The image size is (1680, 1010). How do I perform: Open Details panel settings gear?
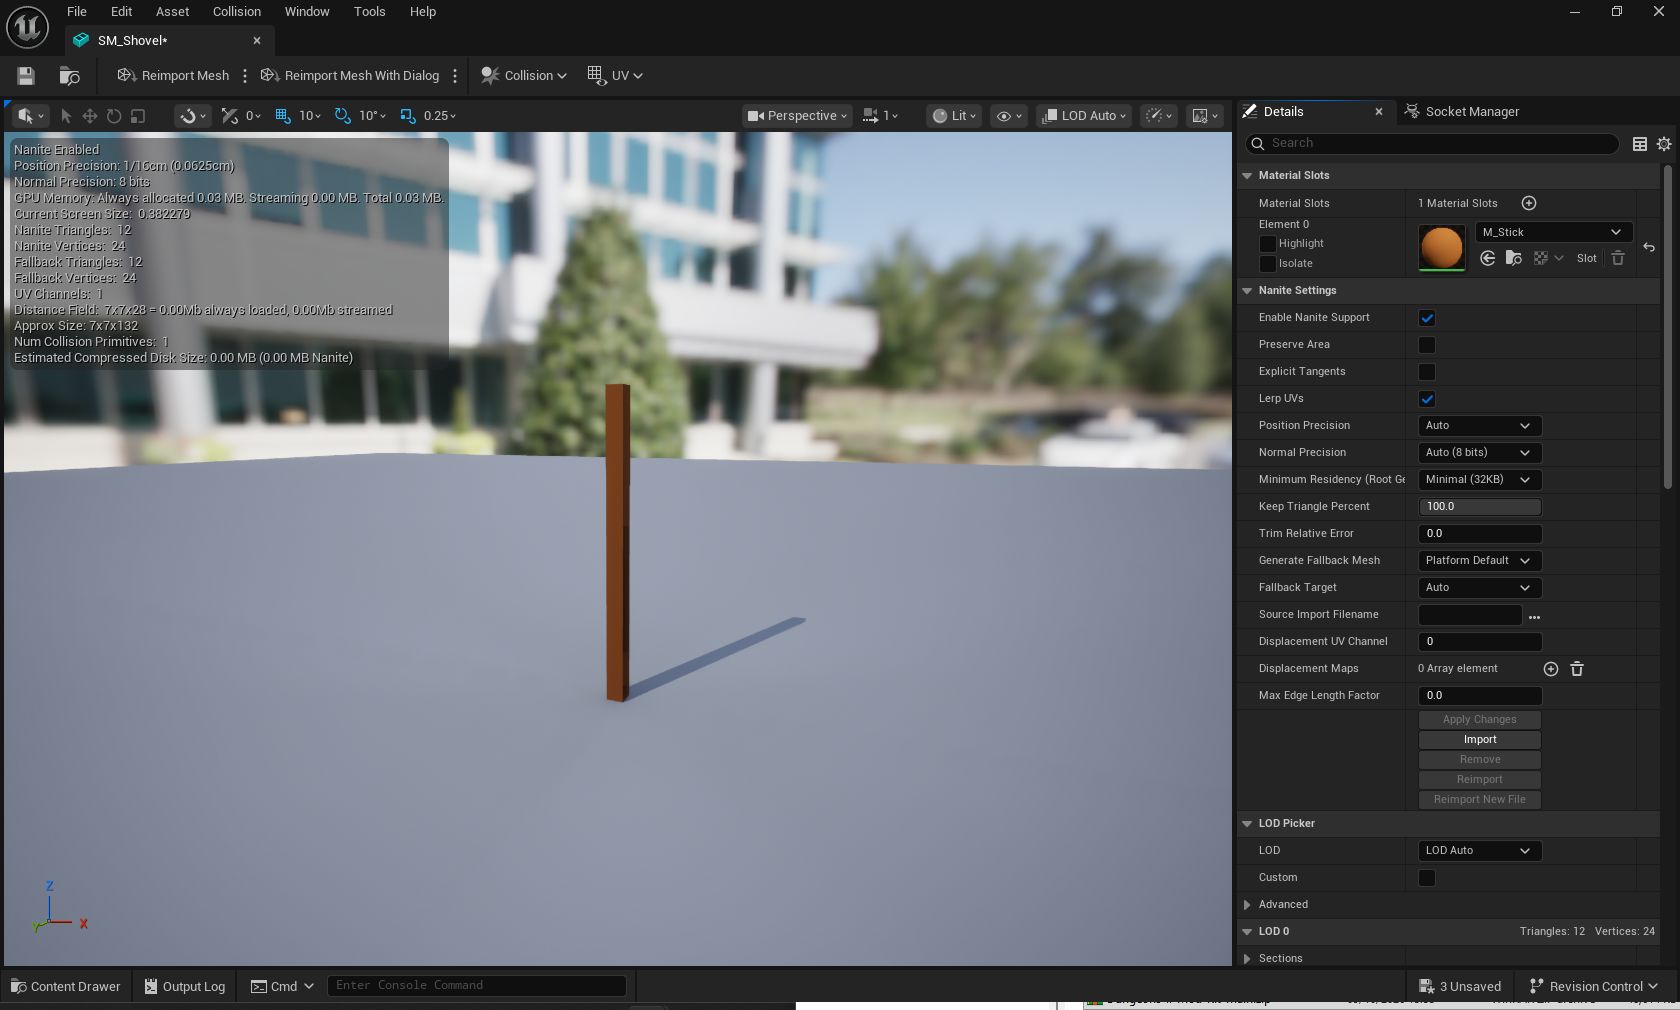click(1664, 144)
